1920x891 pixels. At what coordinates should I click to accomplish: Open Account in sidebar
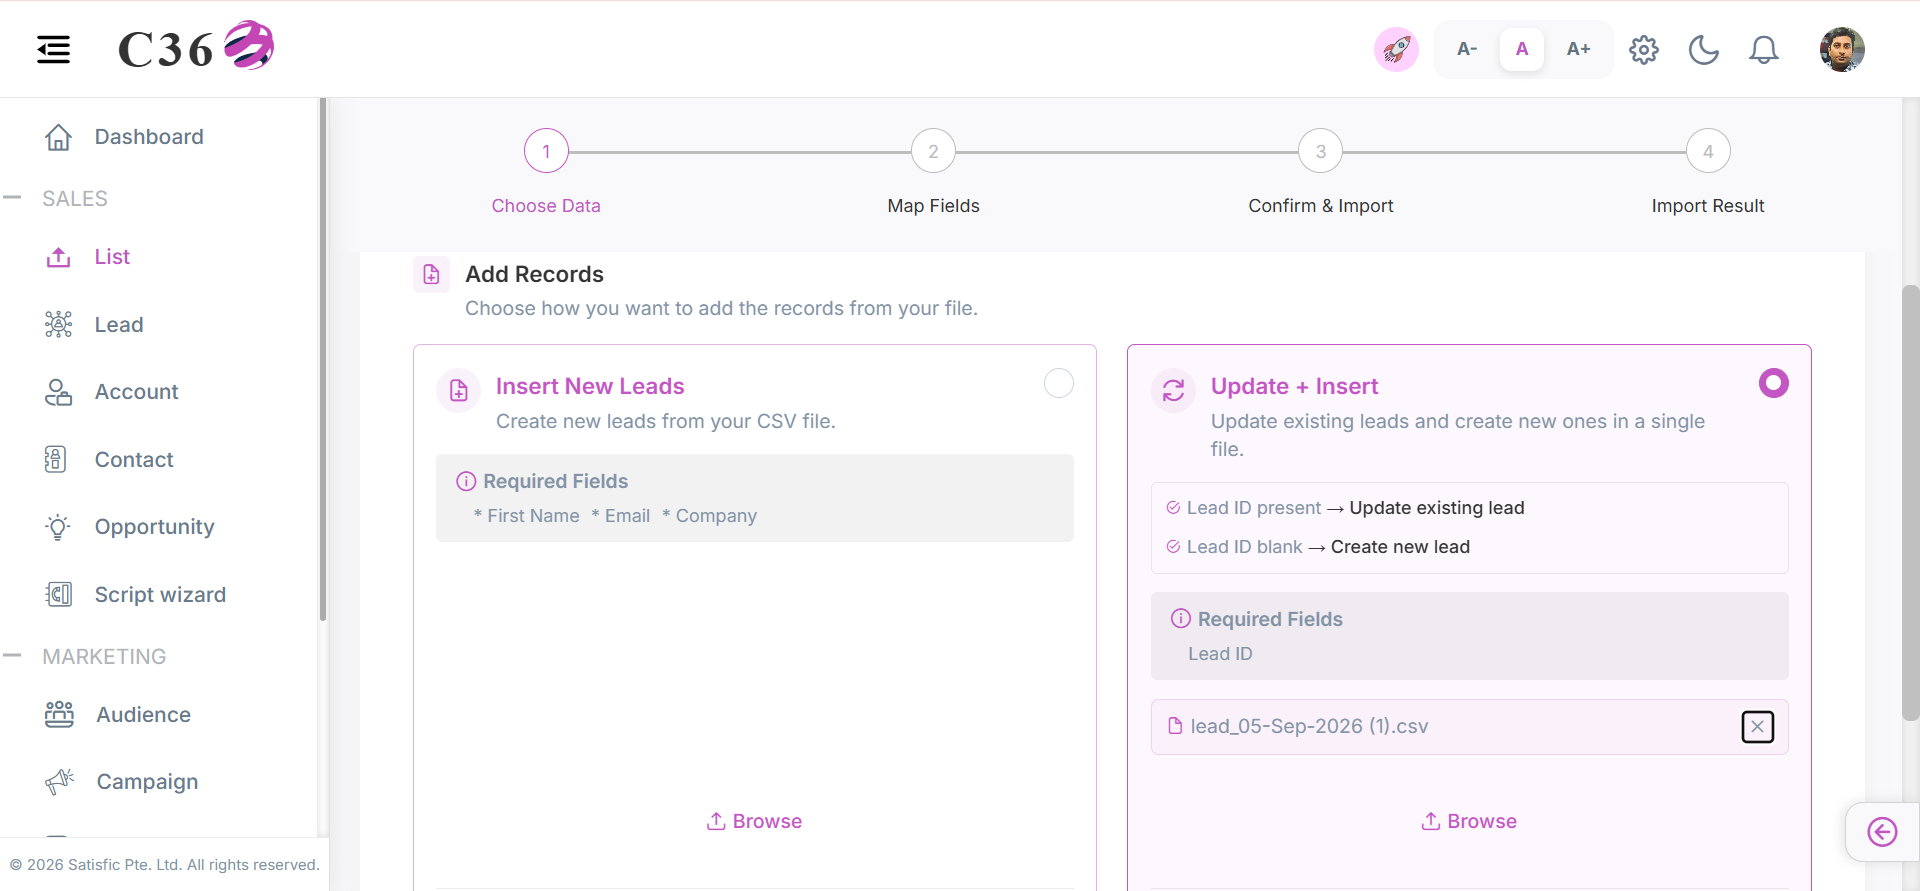136,392
